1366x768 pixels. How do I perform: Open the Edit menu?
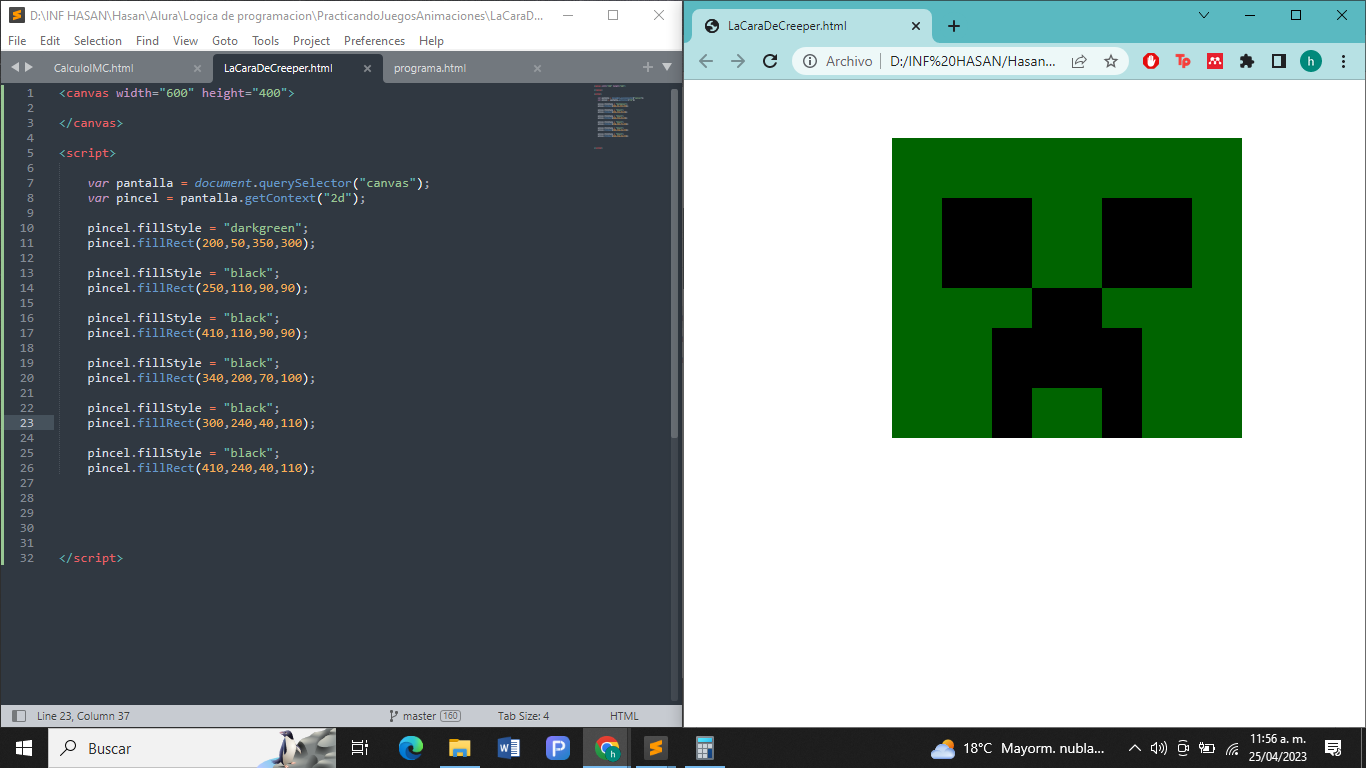click(50, 41)
